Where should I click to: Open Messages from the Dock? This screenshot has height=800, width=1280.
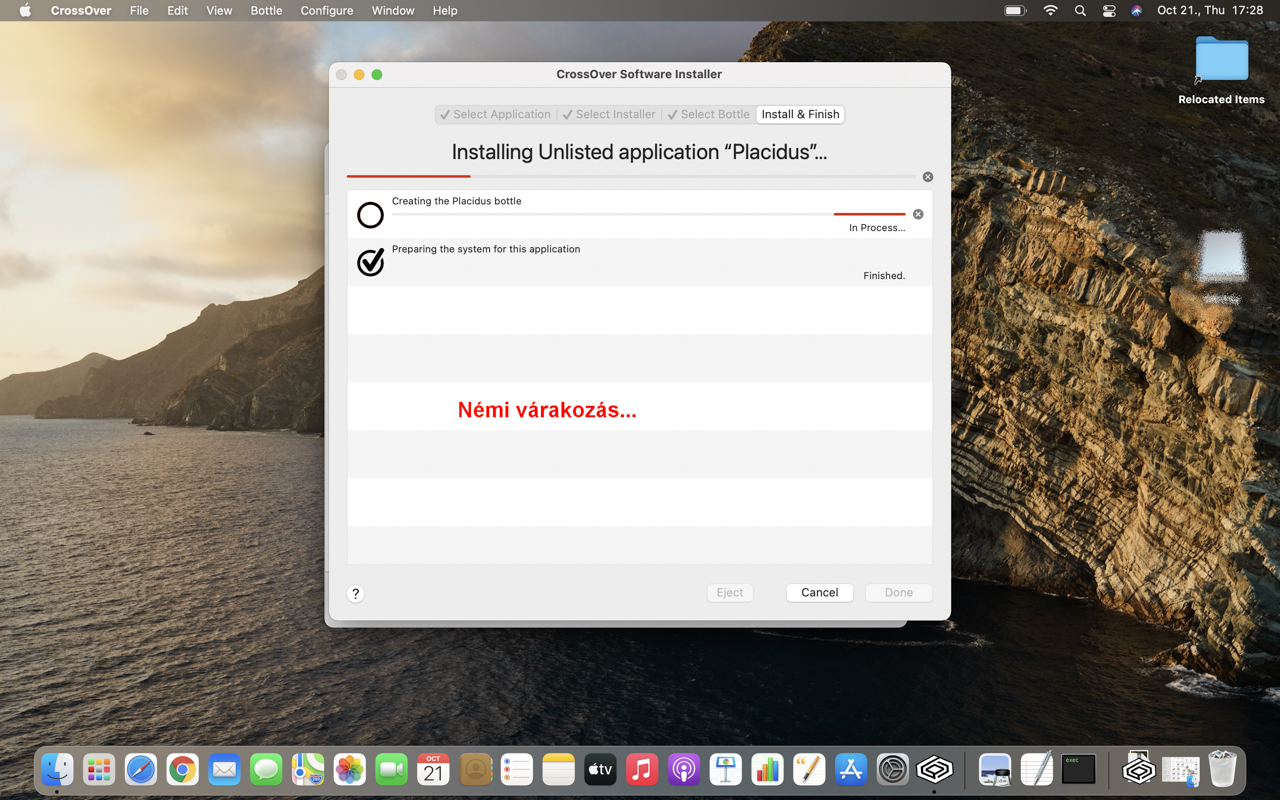click(266, 769)
